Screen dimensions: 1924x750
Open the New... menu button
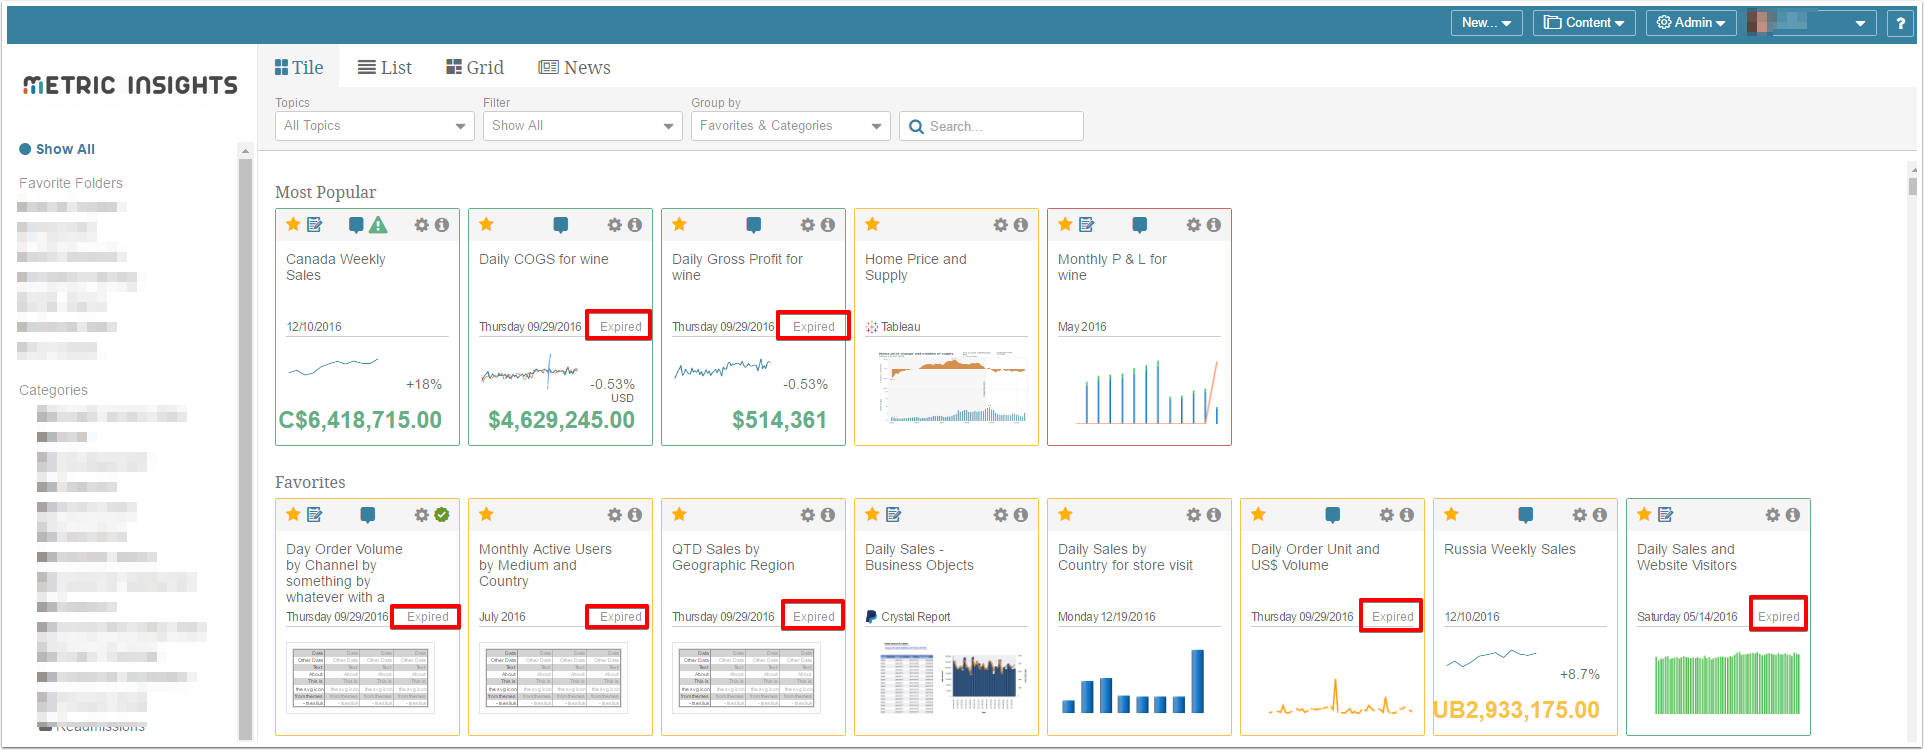[1487, 23]
